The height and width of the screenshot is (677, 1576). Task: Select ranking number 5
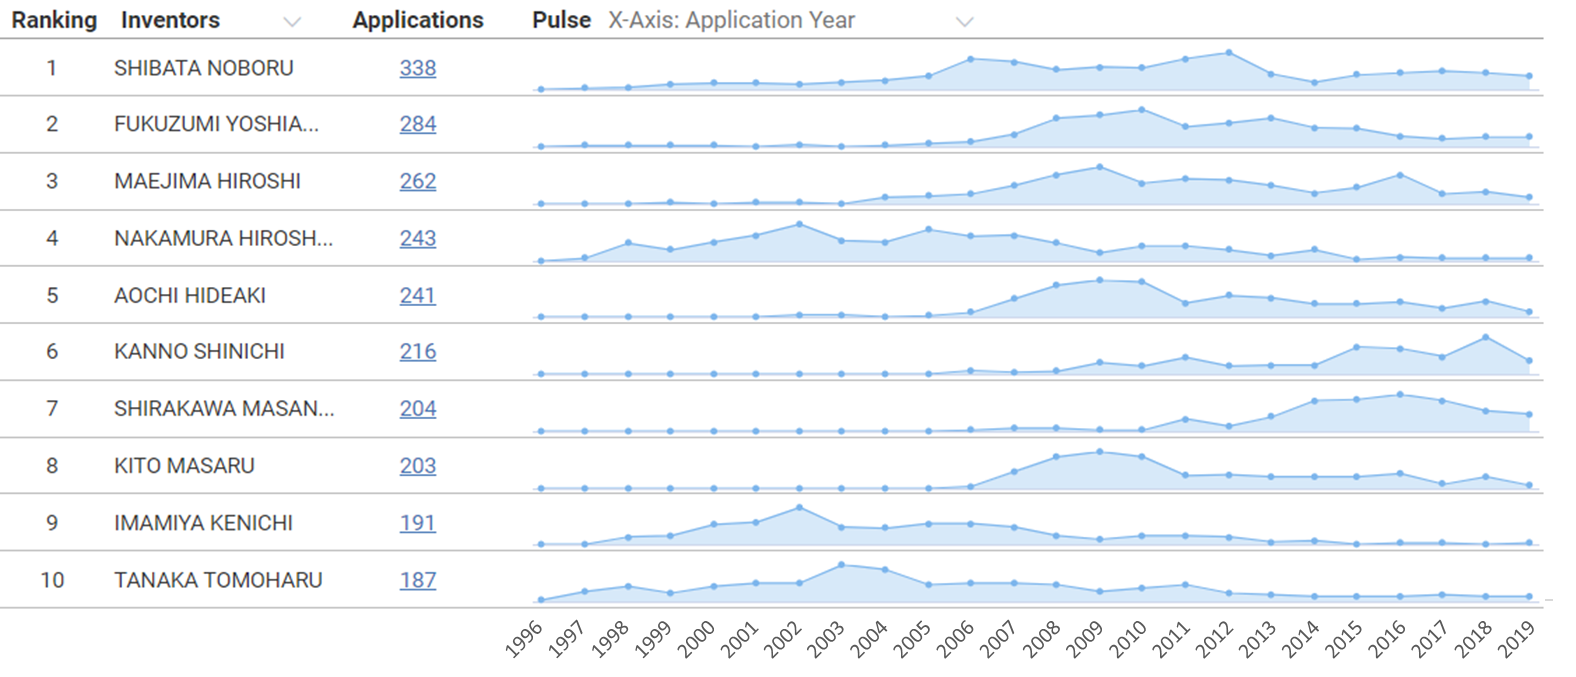52,295
